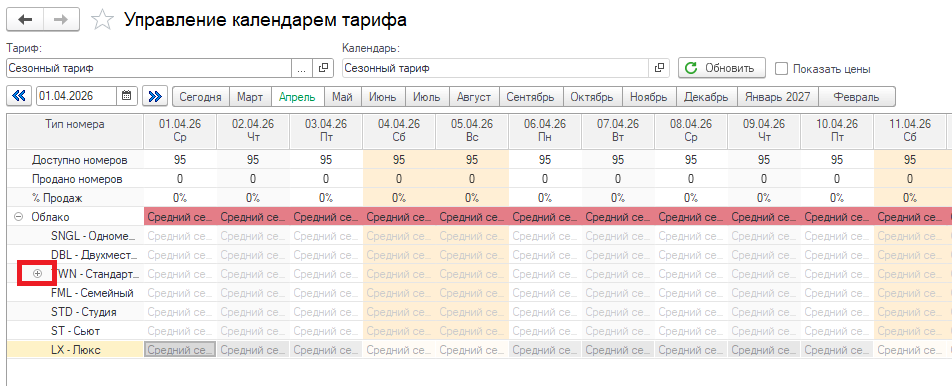Click the Календарь input field
This screenshot has width=952, height=386.
pos(495,69)
